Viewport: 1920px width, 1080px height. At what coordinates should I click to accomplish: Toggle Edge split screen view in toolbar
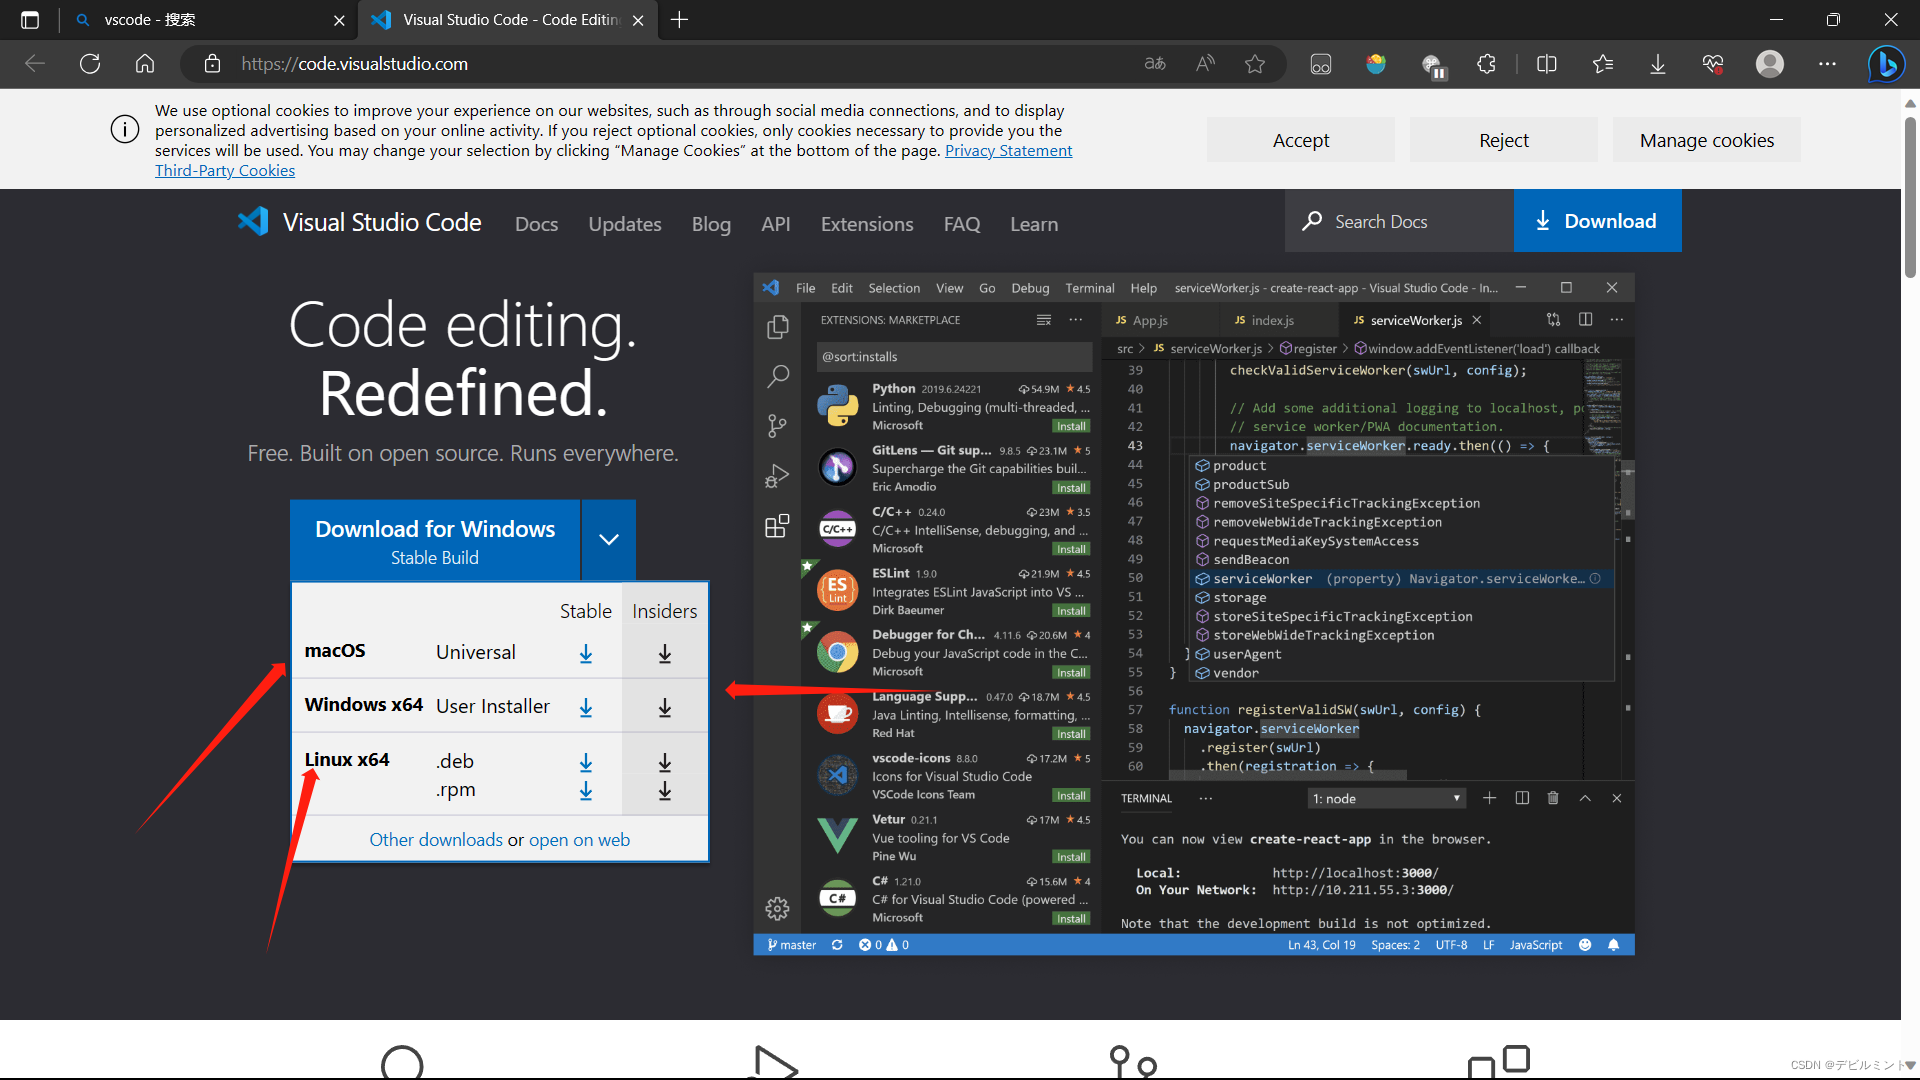pos(1546,63)
